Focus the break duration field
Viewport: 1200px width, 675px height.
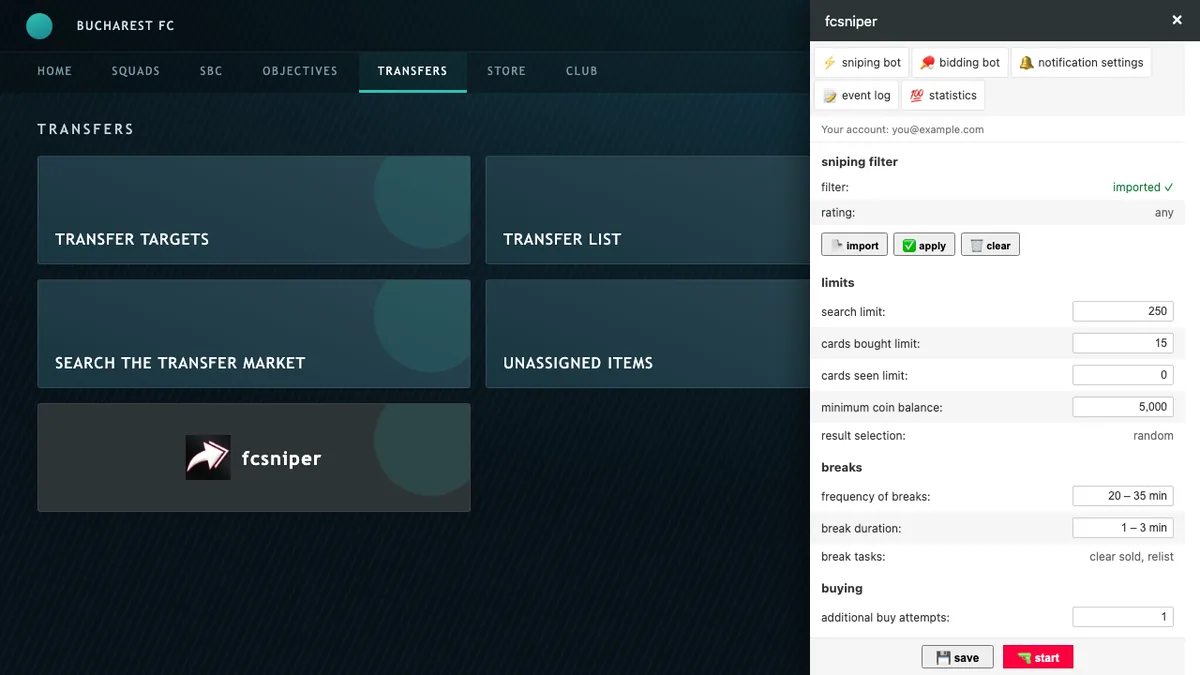pyautogui.click(x=1123, y=527)
